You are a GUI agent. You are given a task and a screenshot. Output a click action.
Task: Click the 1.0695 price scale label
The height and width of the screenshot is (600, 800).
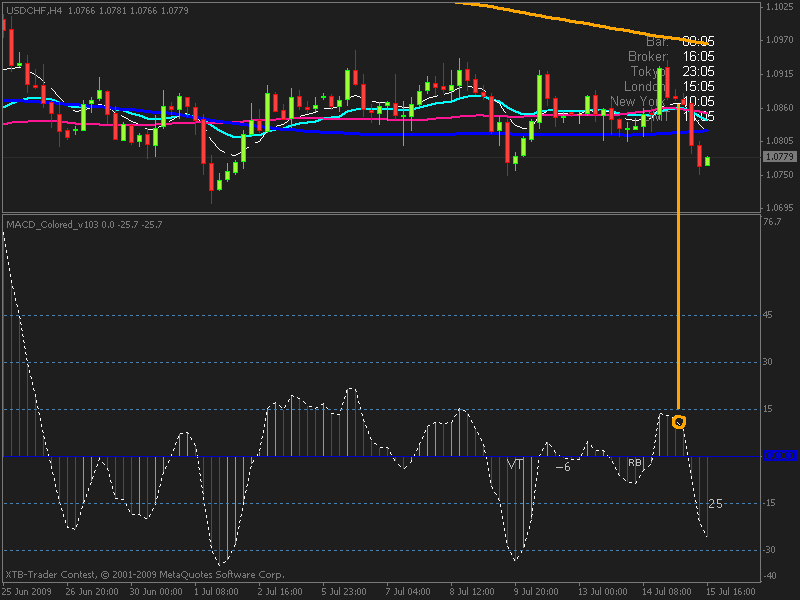pos(780,208)
